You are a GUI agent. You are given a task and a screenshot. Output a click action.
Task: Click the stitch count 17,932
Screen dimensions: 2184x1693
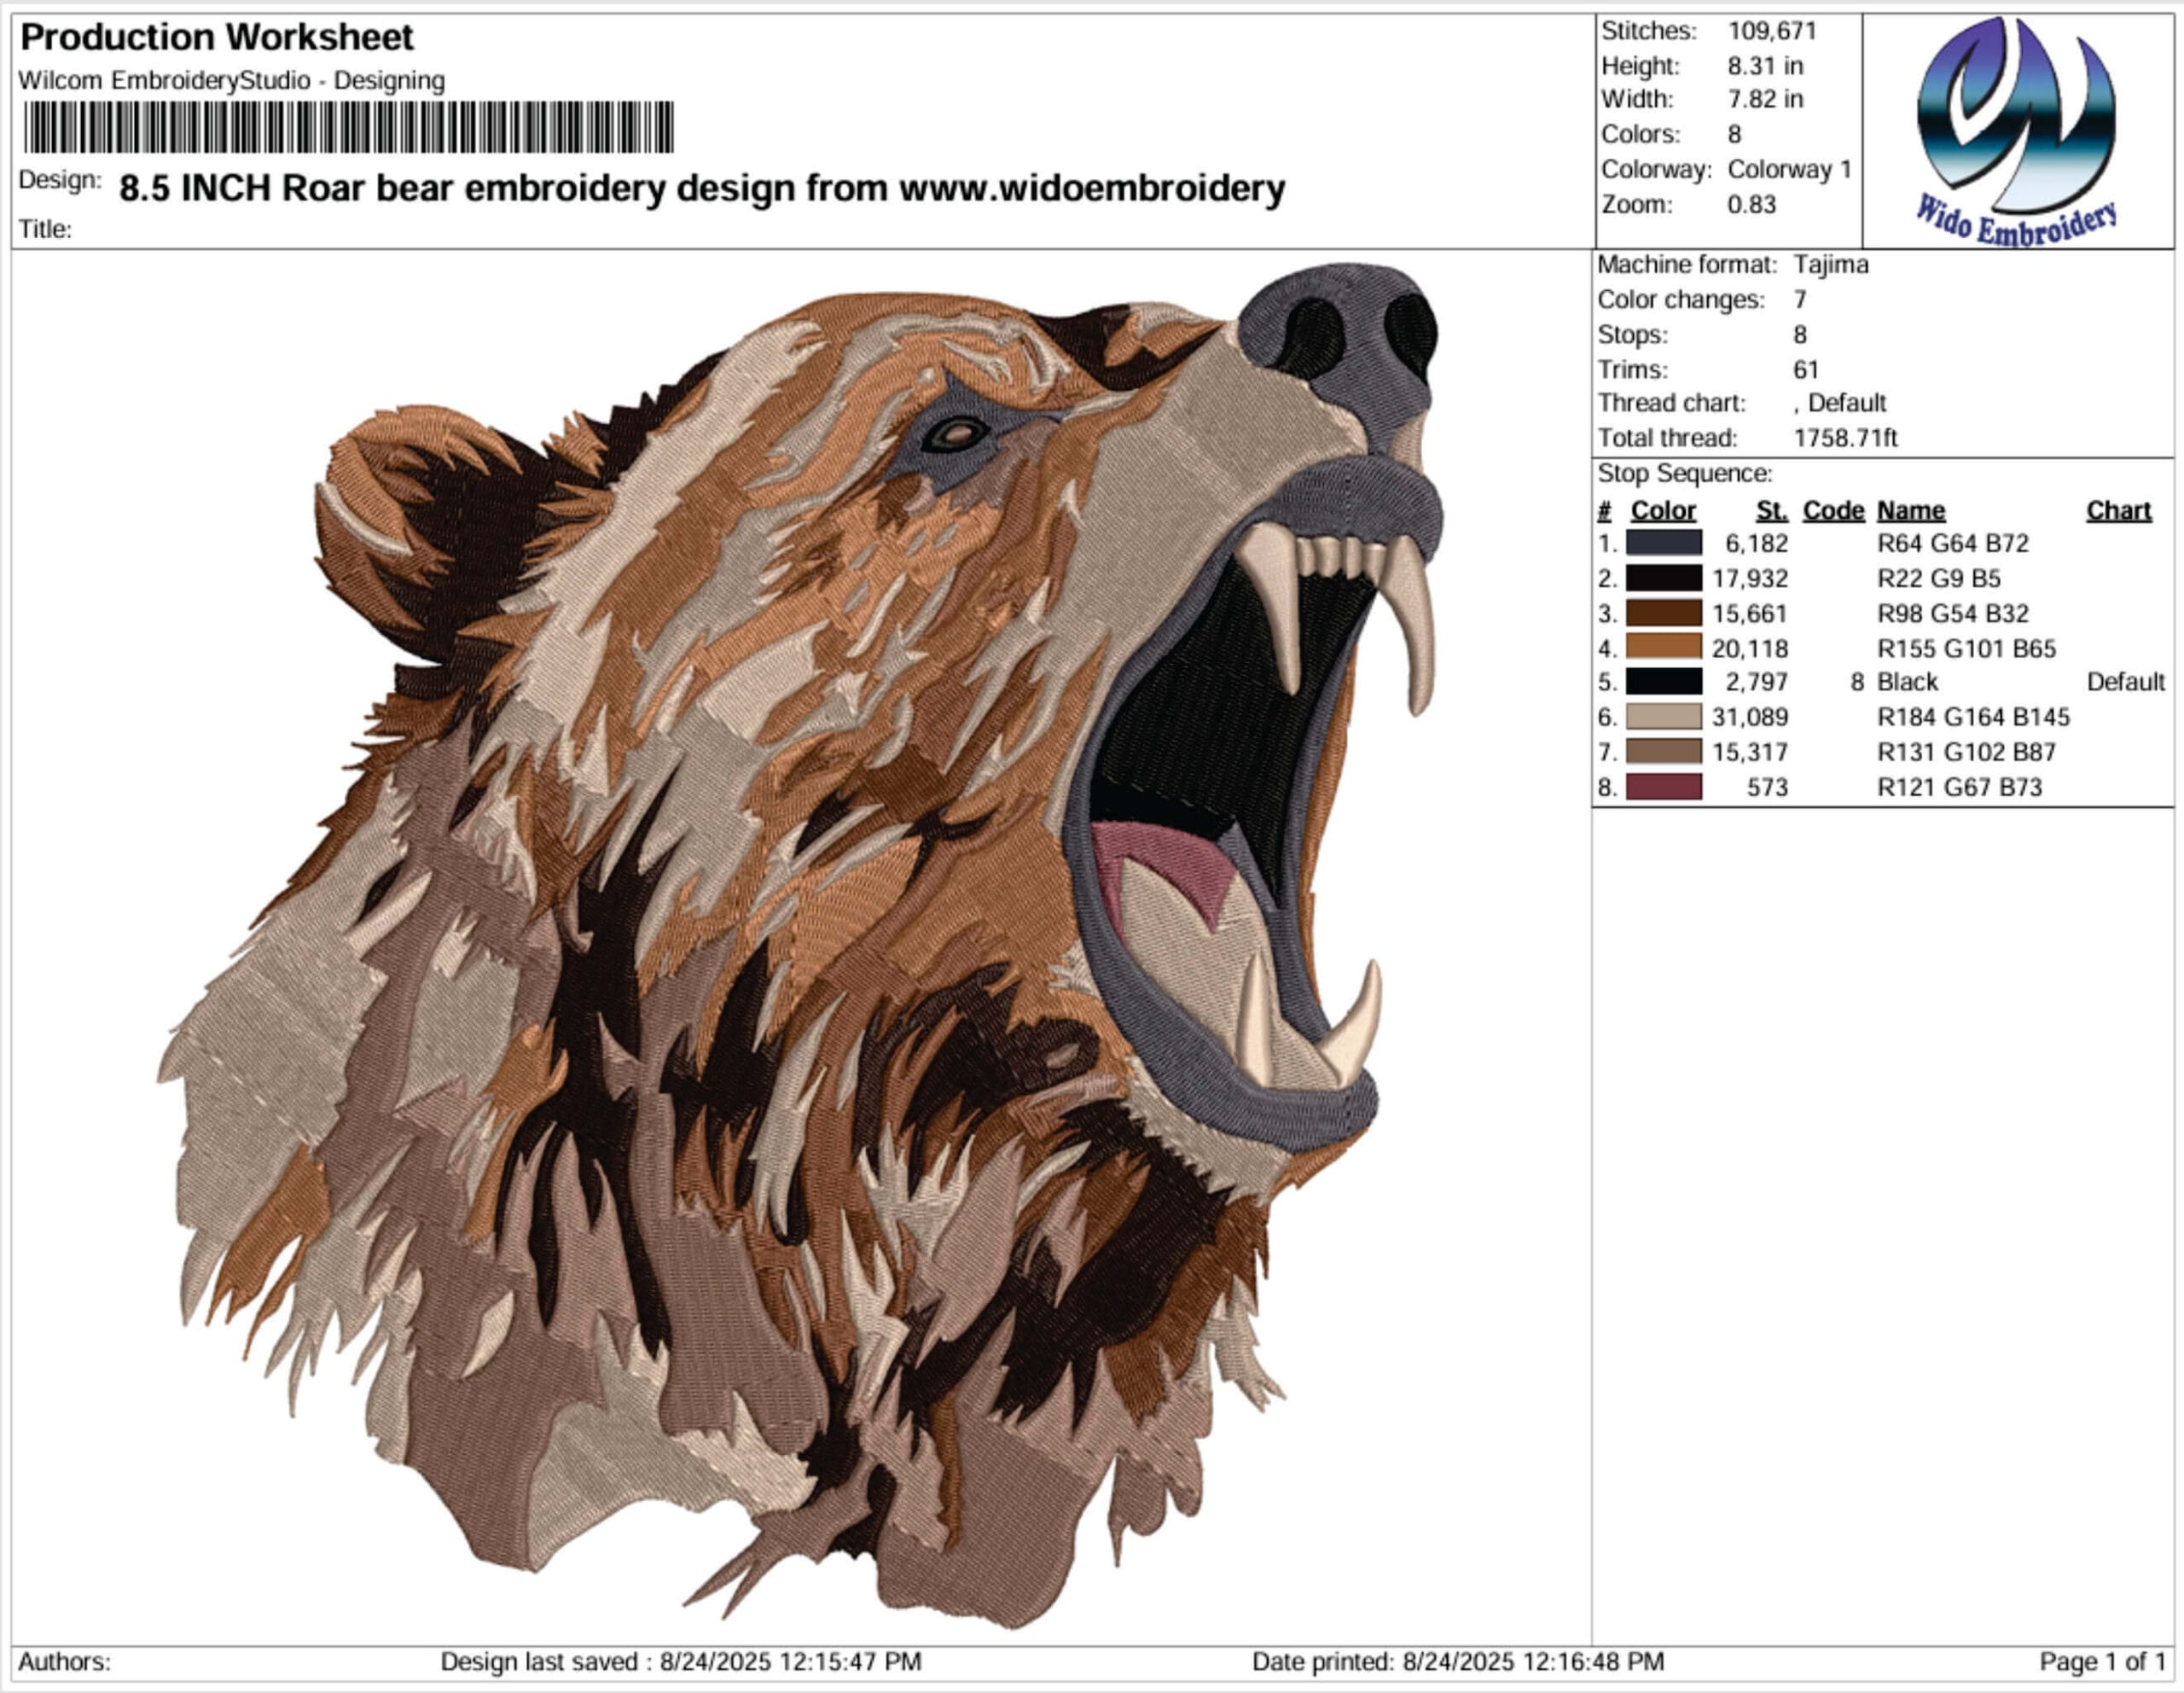click(x=1749, y=579)
